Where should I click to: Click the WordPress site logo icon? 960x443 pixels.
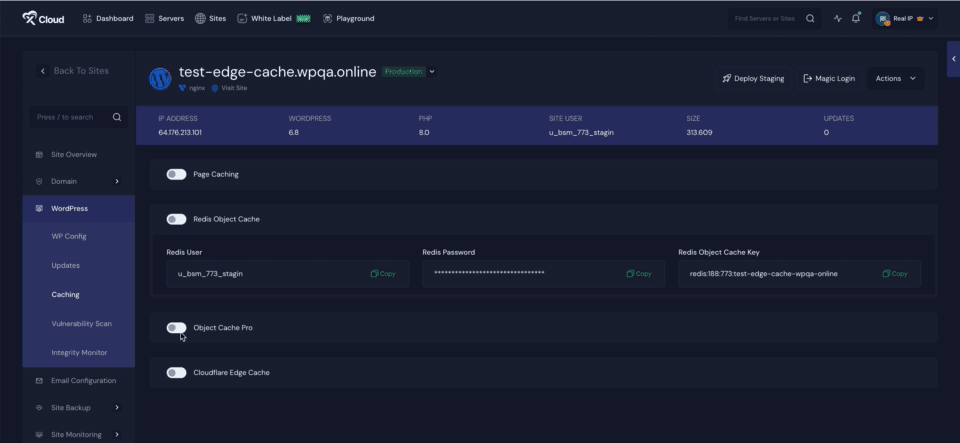pyautogui.click(x=160, y=78)
